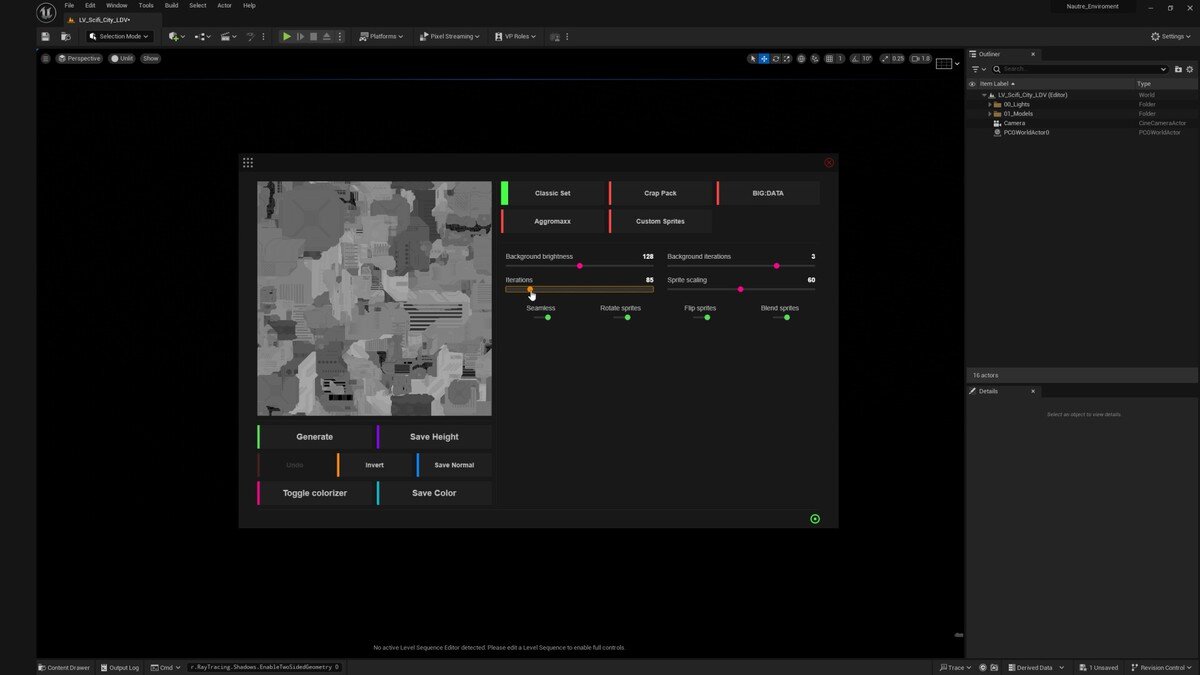Open the VP Roles dropdown
The height and width of the screenshot is (675, 1200).
click(515, 36)
